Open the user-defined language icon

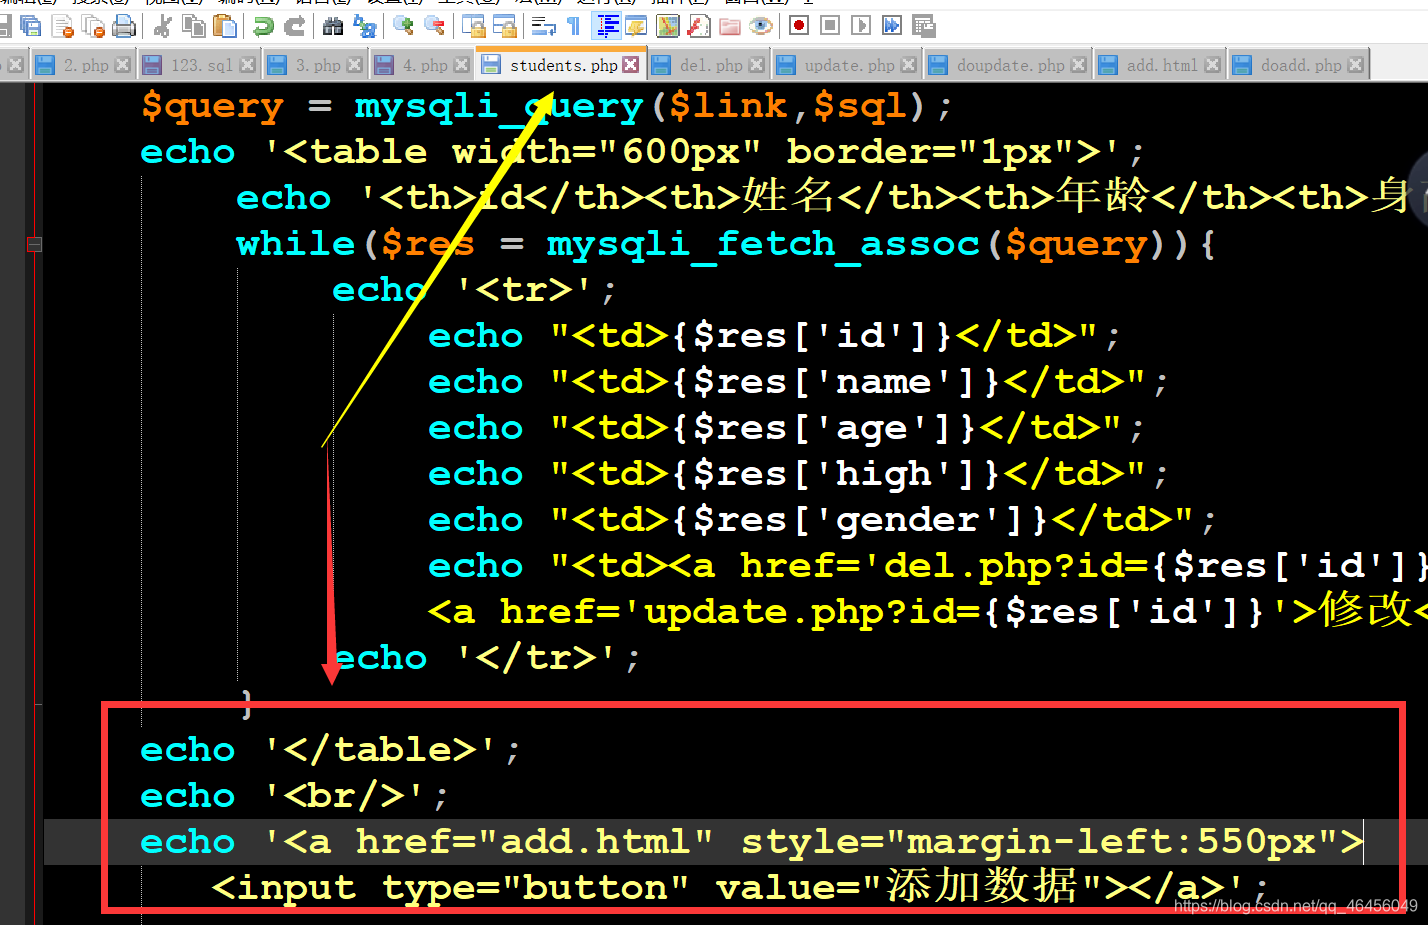pos(636,26)
